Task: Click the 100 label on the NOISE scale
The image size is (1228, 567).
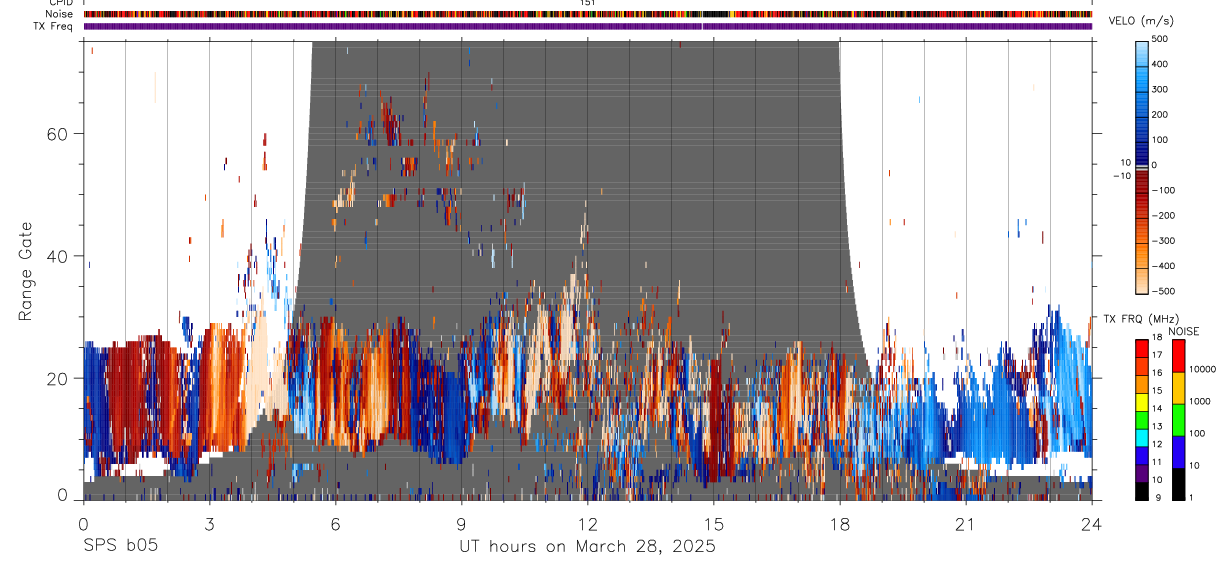Action: 1197,434
